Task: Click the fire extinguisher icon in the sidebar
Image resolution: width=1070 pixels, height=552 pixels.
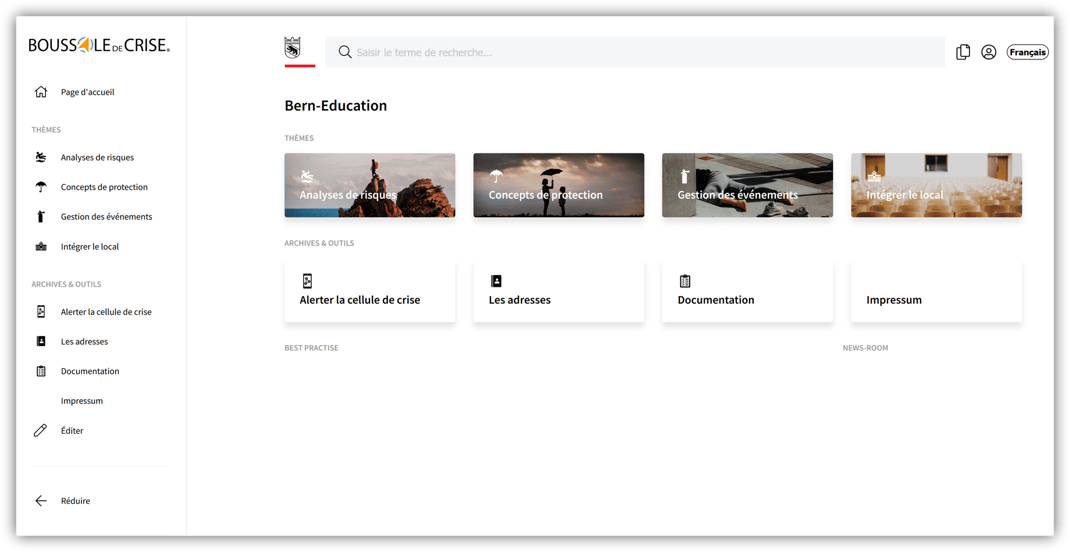Action: 41,217
